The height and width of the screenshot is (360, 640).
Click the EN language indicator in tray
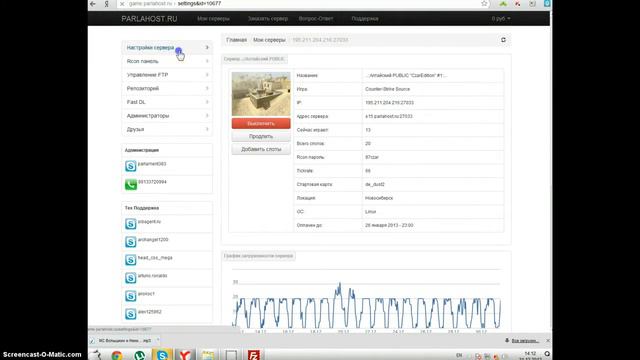click(x=459, y=355)
